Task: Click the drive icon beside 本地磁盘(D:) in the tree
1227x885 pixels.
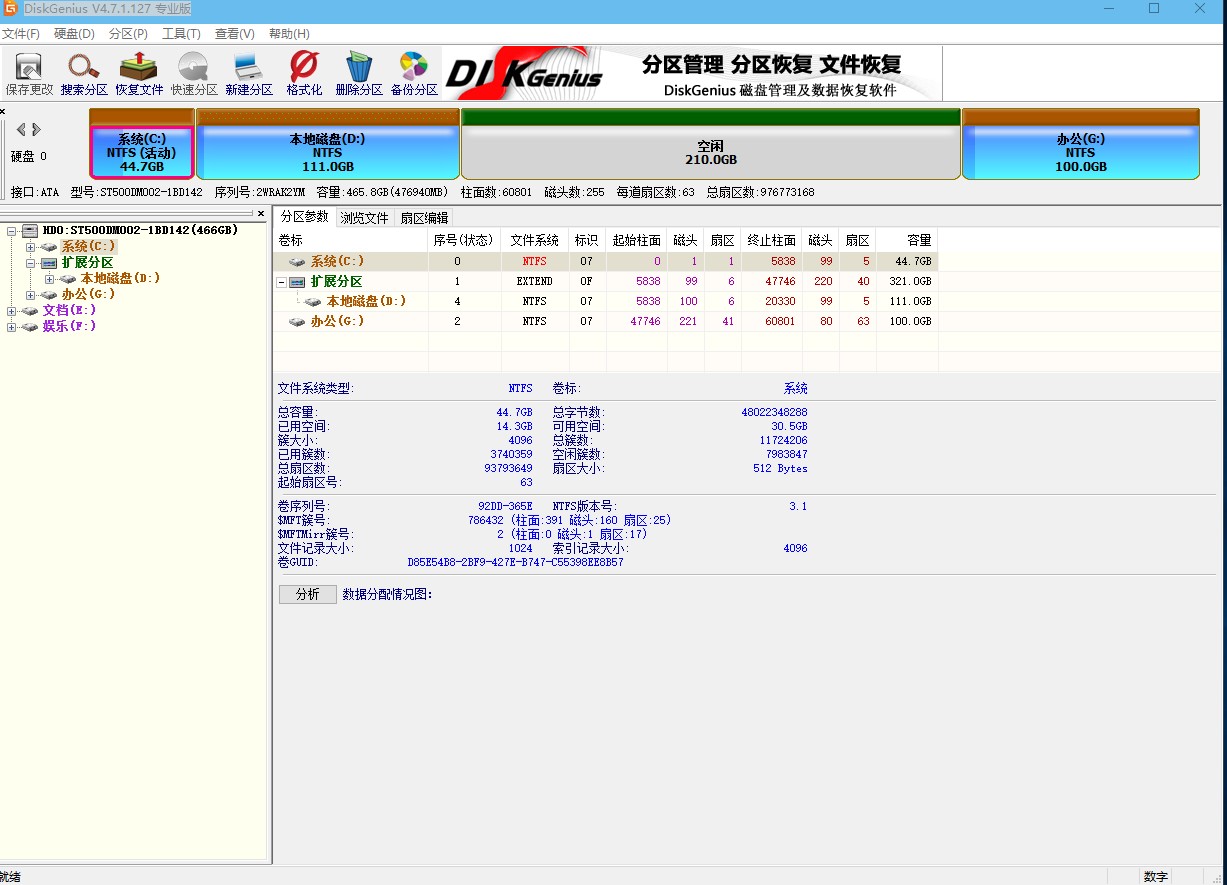Action: 68,278
